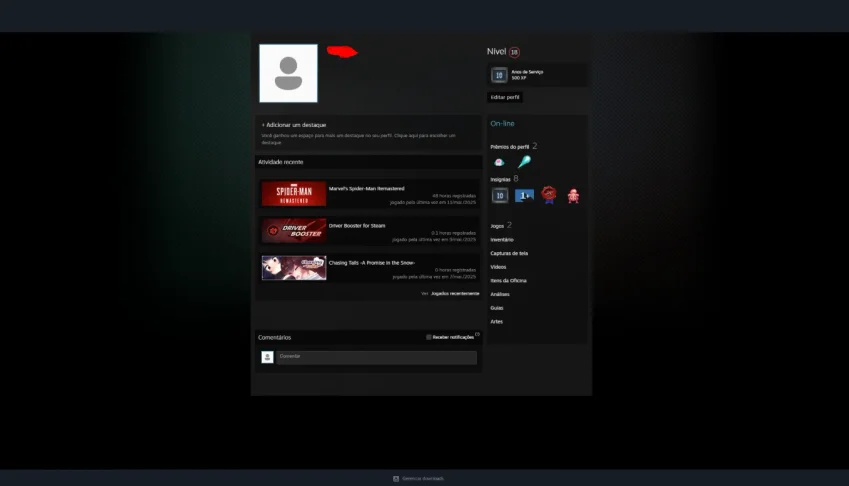Click the Editar perfil button
Screen dimensions: 849x486
505,97
